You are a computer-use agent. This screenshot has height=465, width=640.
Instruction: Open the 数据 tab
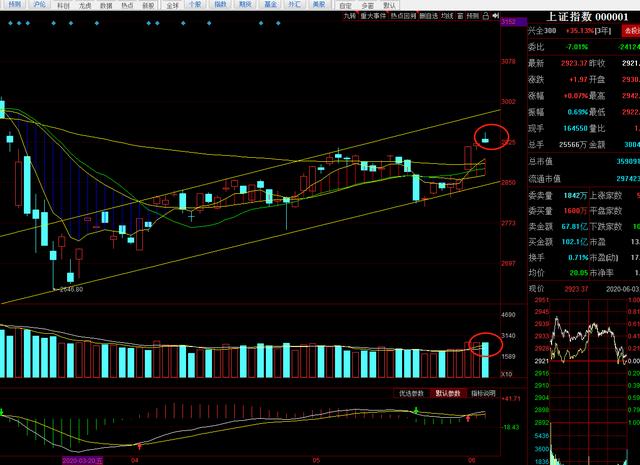pyautogui.click(x=106, y=5)
